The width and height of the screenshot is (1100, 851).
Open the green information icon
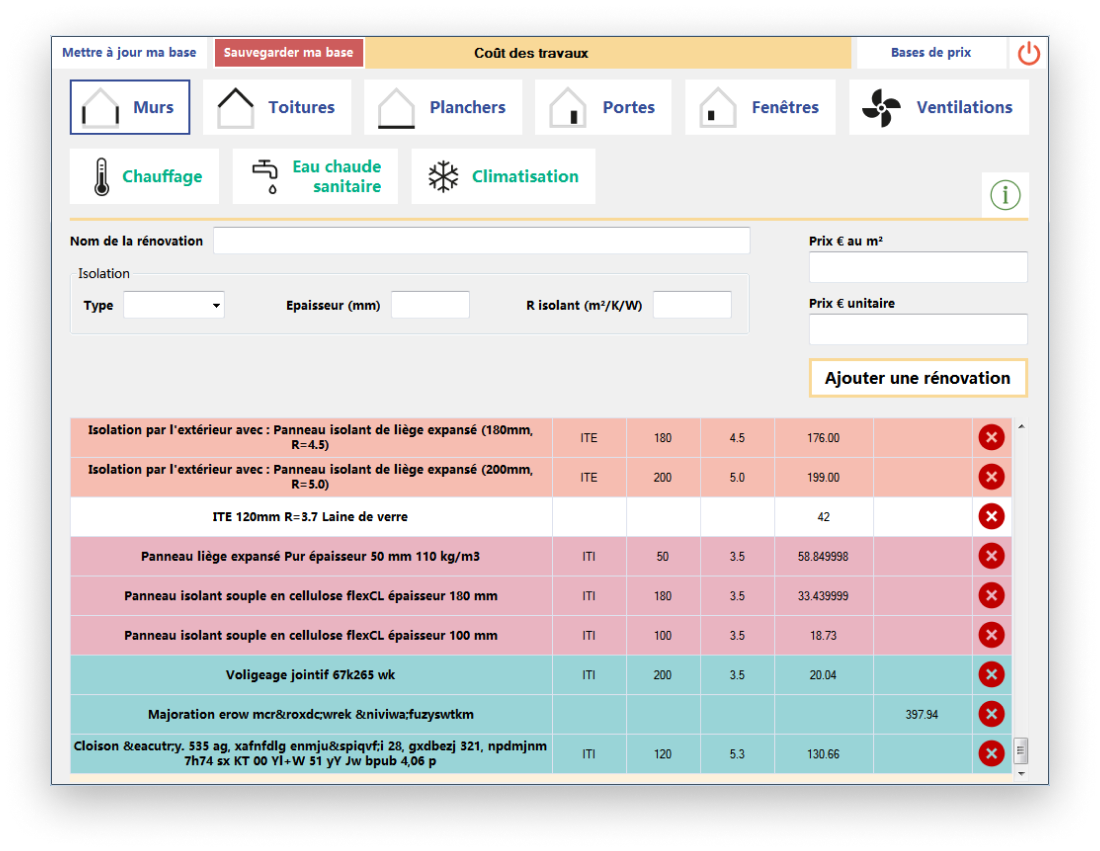click(x=1005, y=195)
